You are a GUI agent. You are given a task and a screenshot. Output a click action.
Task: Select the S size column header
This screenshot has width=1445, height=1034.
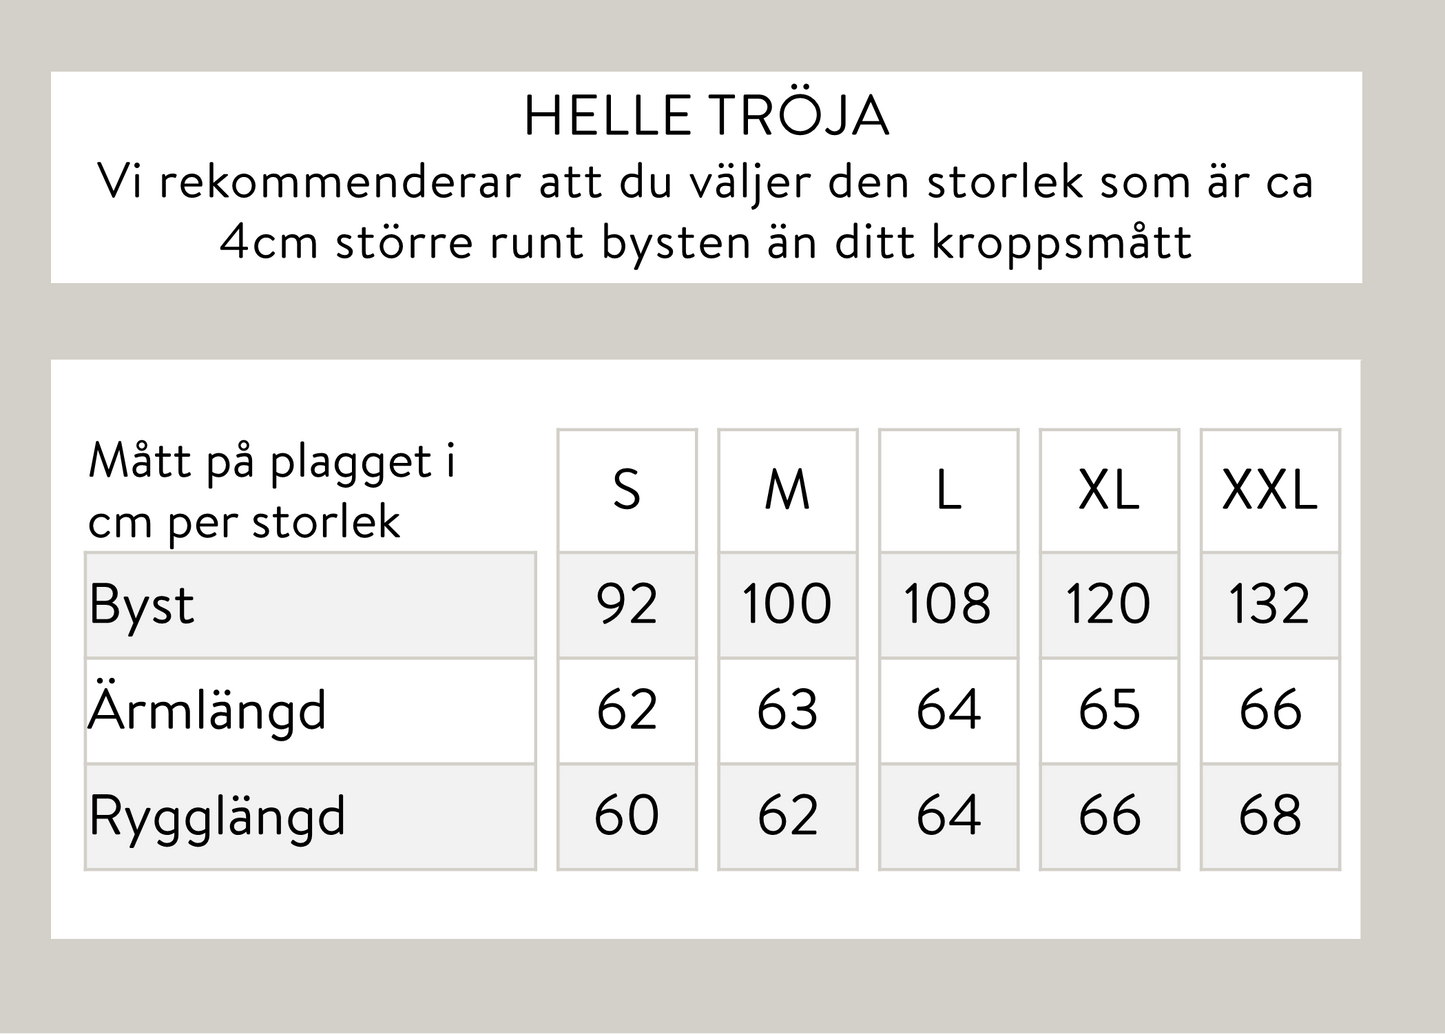(x=627, y=490)
